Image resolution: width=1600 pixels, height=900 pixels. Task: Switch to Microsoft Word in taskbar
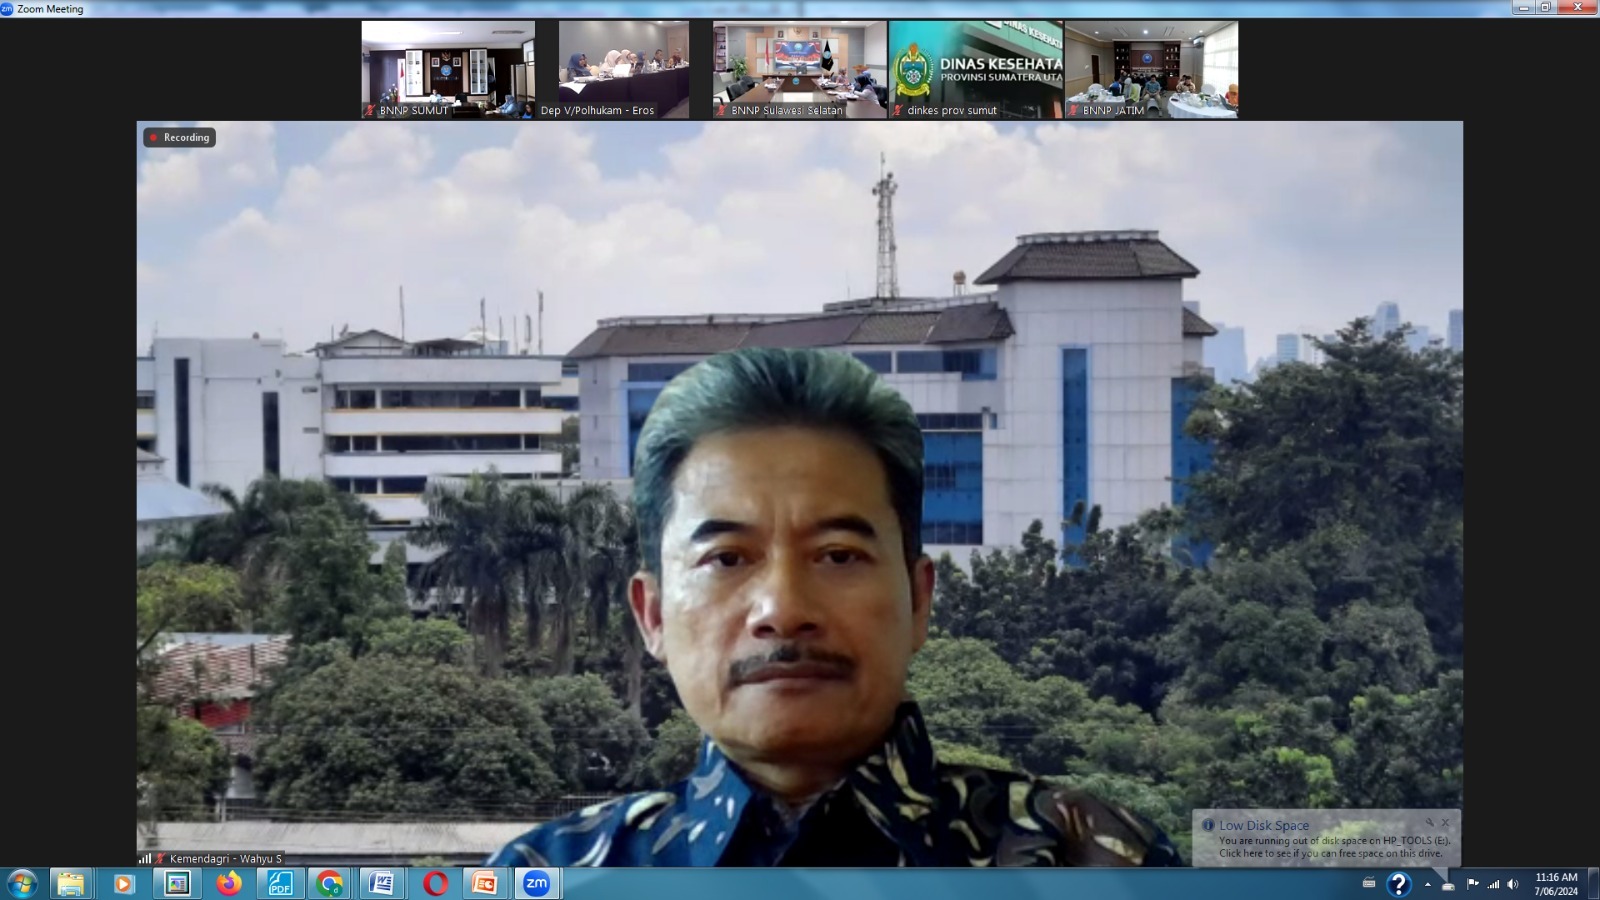[x=381, y=884]
